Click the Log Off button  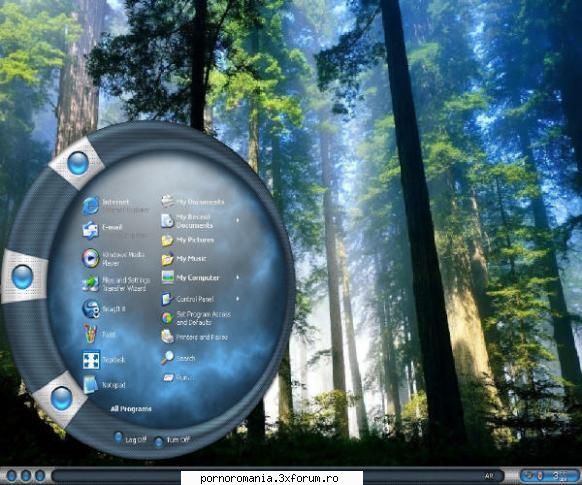click(x=130, y=439)
